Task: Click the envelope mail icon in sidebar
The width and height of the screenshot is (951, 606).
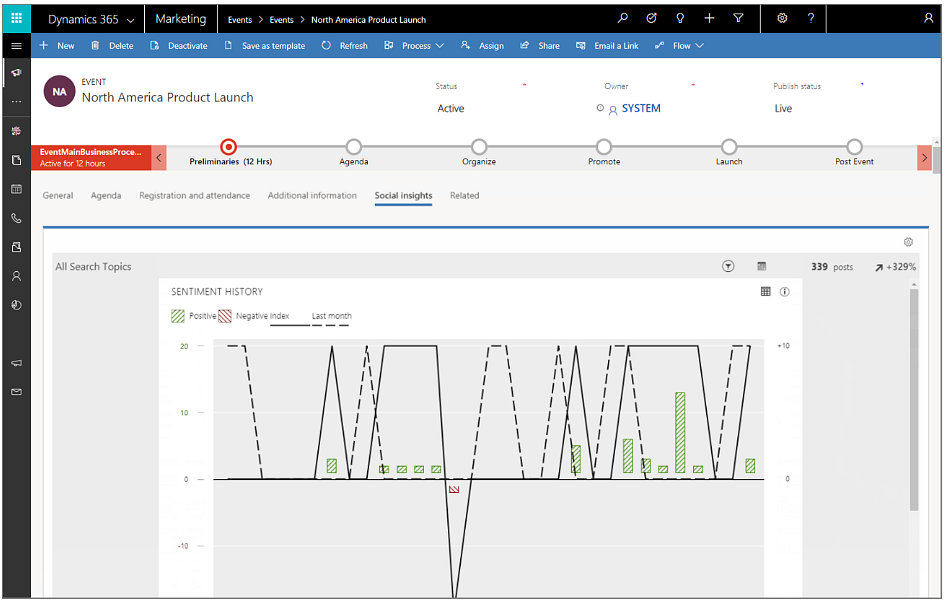Action: point(16,392)
